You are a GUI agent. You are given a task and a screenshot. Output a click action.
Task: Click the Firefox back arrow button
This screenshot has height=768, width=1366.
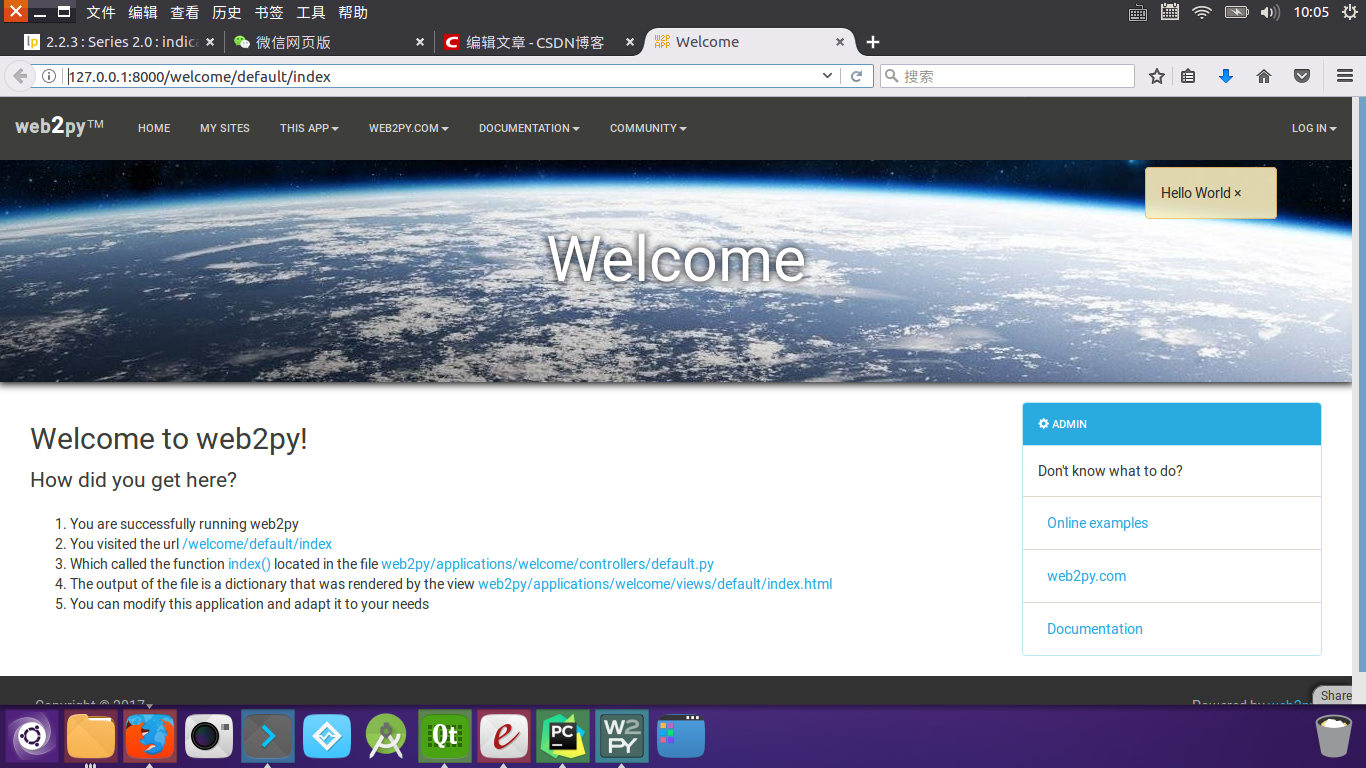tap(20, 77)
